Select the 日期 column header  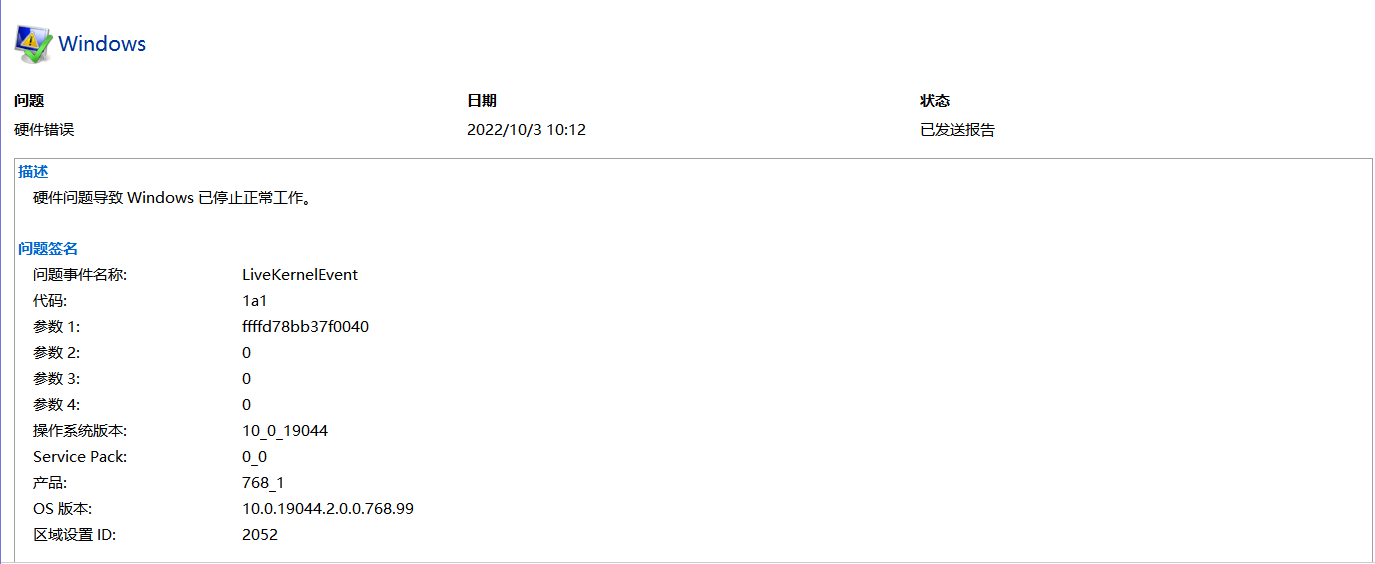(482, 101)
